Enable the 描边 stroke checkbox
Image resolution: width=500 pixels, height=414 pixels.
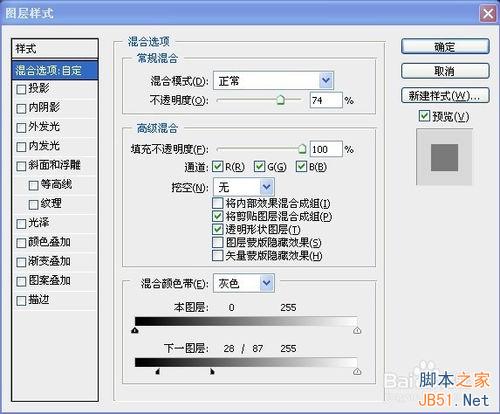click(21, 301)
